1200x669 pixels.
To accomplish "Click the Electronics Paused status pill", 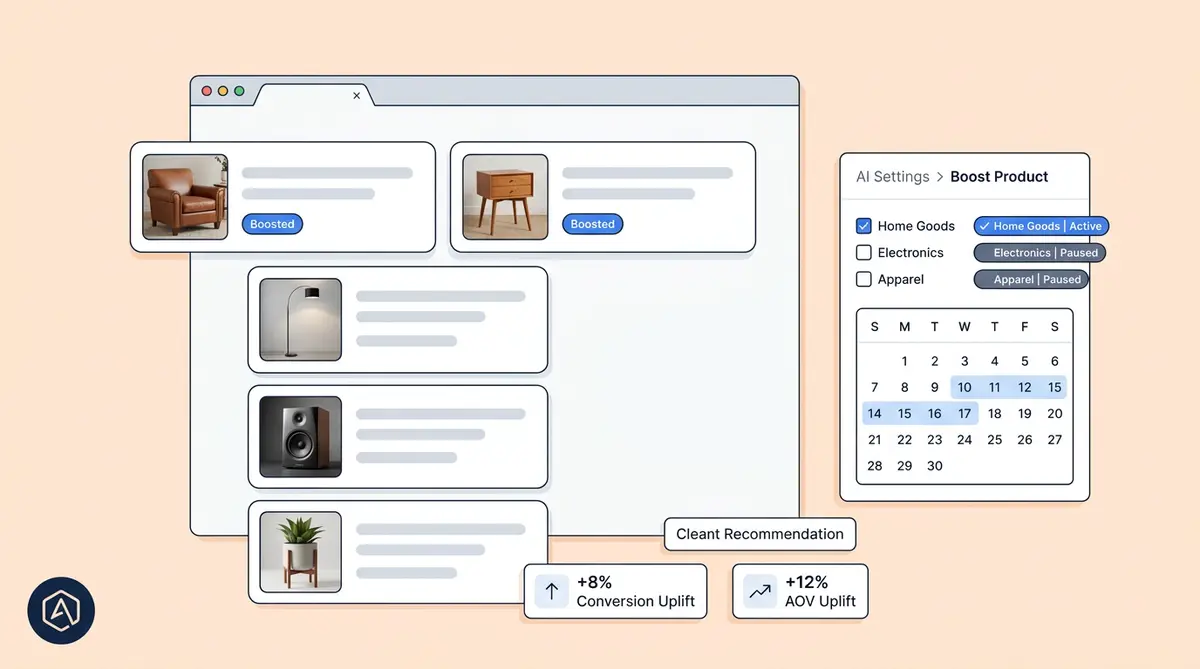I will point(1039,252).
